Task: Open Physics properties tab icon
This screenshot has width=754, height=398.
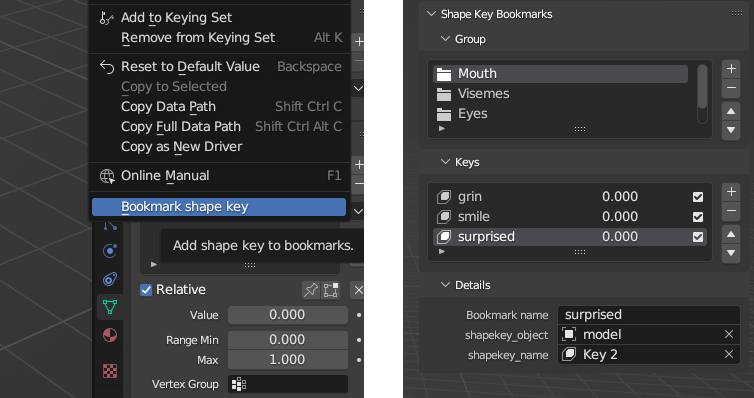Action: (x=110, y=250)
